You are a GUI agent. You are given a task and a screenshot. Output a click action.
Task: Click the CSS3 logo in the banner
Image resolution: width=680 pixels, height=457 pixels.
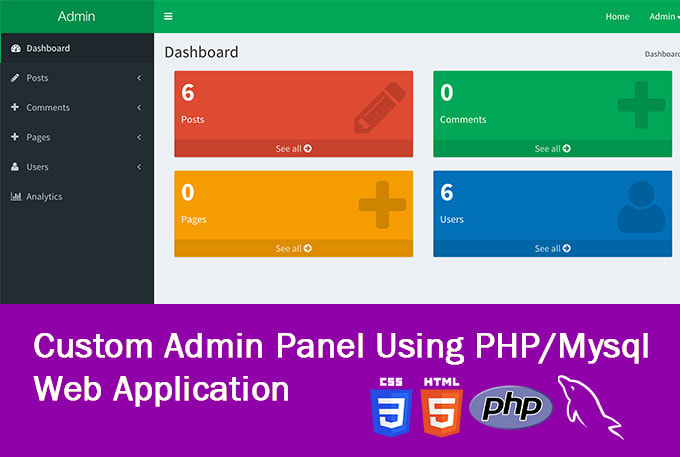click(391, 407)
